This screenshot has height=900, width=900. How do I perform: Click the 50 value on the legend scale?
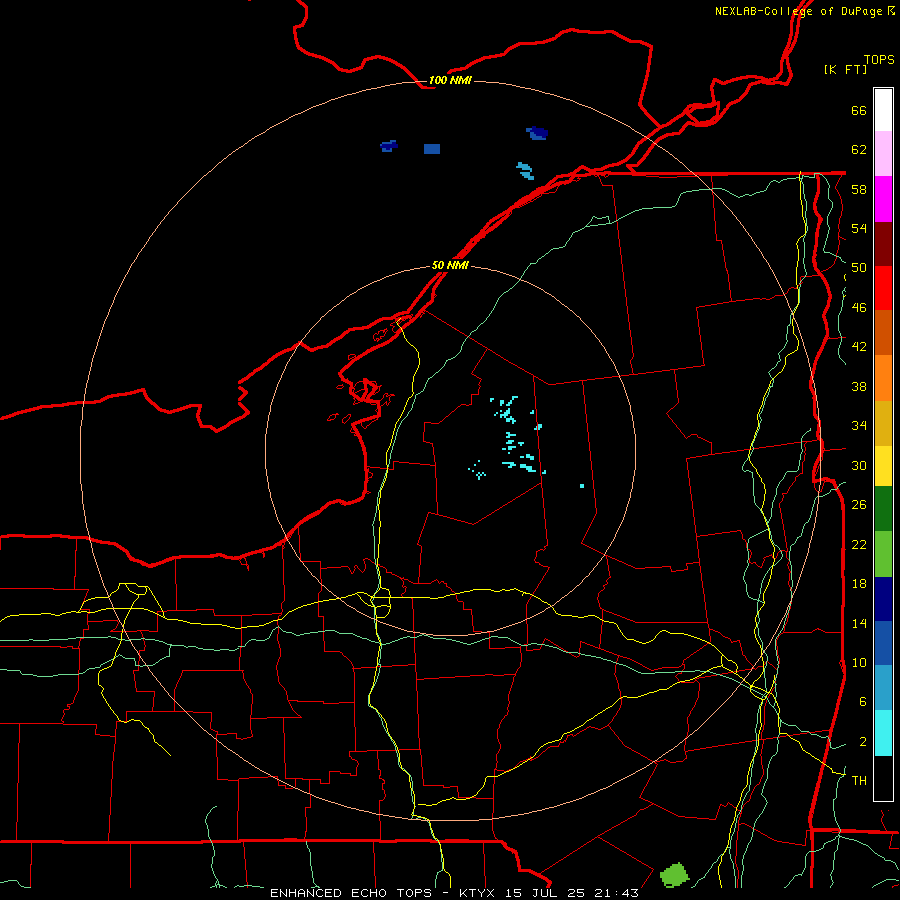pos(859,268)
